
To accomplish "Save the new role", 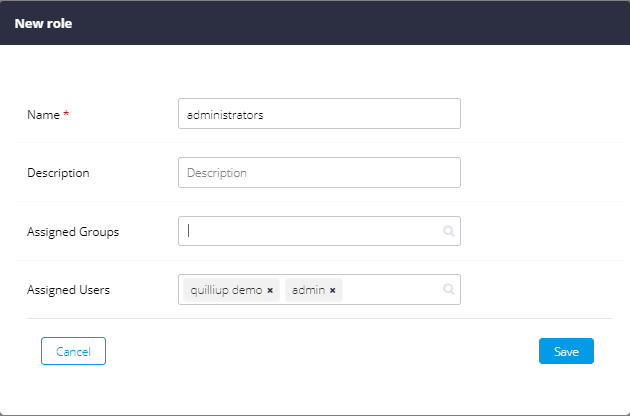I will coord(566,351).
